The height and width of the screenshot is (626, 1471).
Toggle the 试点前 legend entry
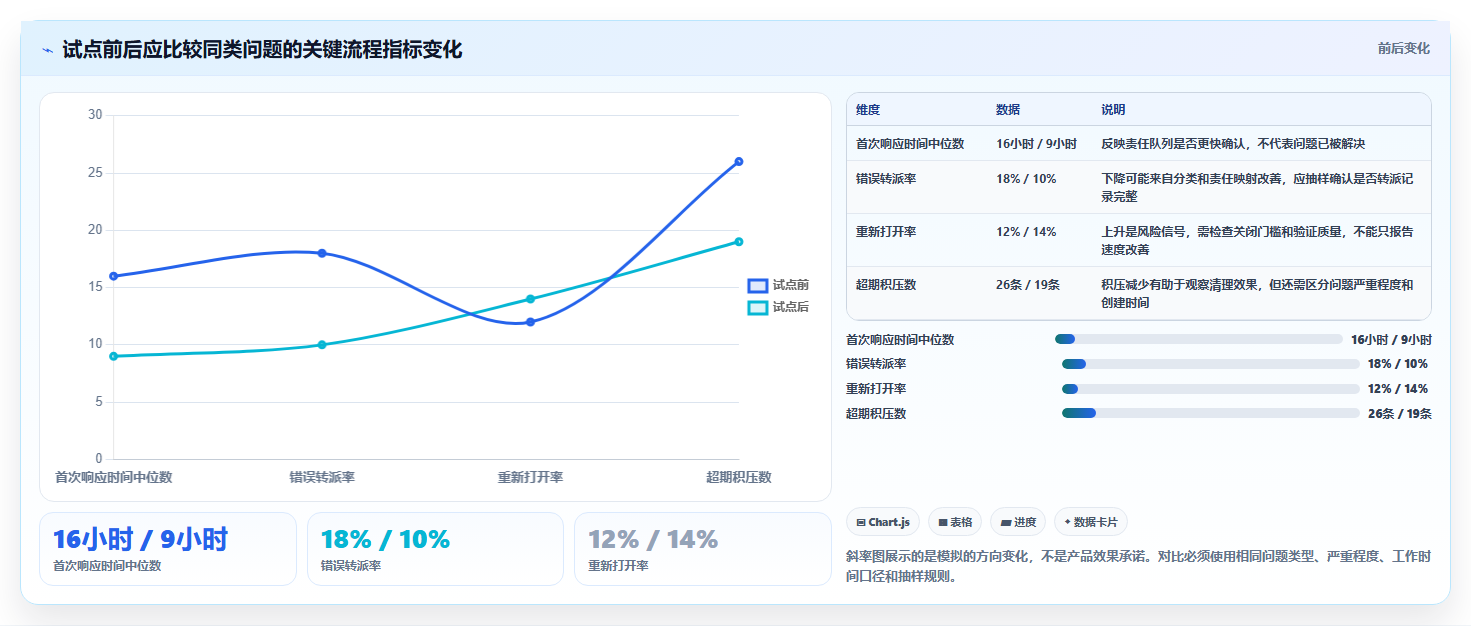point(779,285)
